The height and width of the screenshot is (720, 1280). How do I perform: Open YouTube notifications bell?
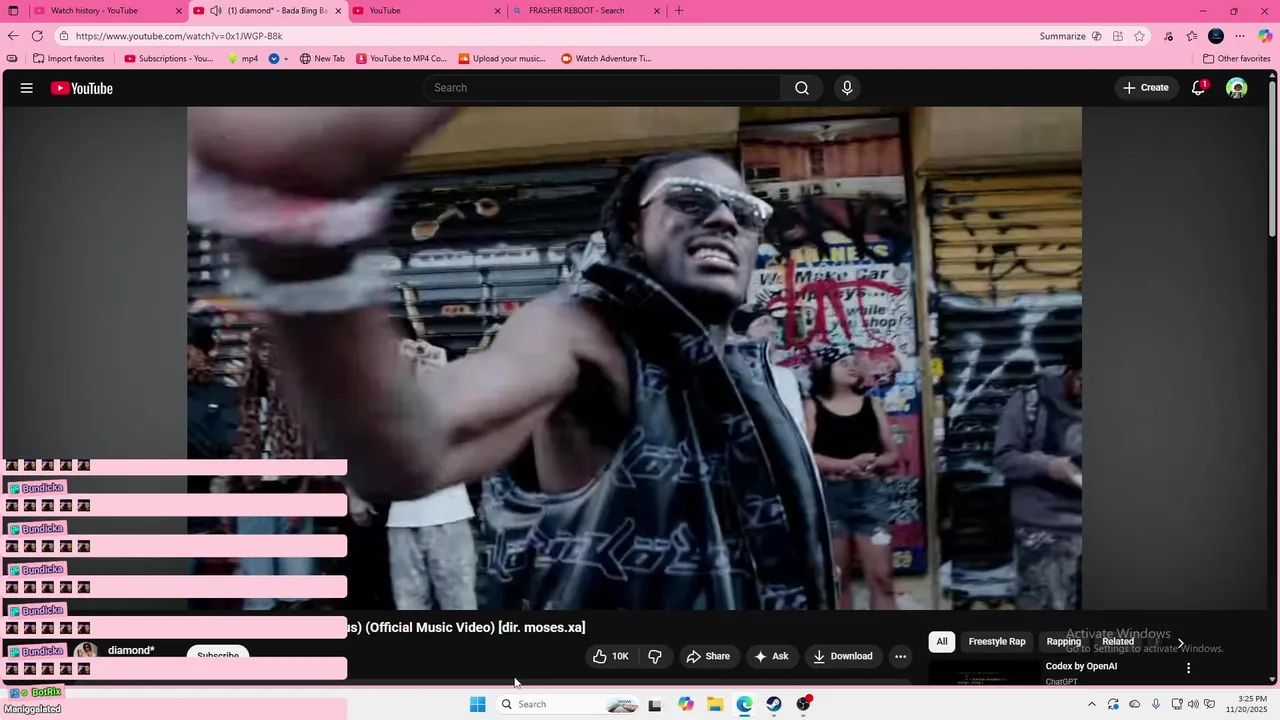point(1198,88)
